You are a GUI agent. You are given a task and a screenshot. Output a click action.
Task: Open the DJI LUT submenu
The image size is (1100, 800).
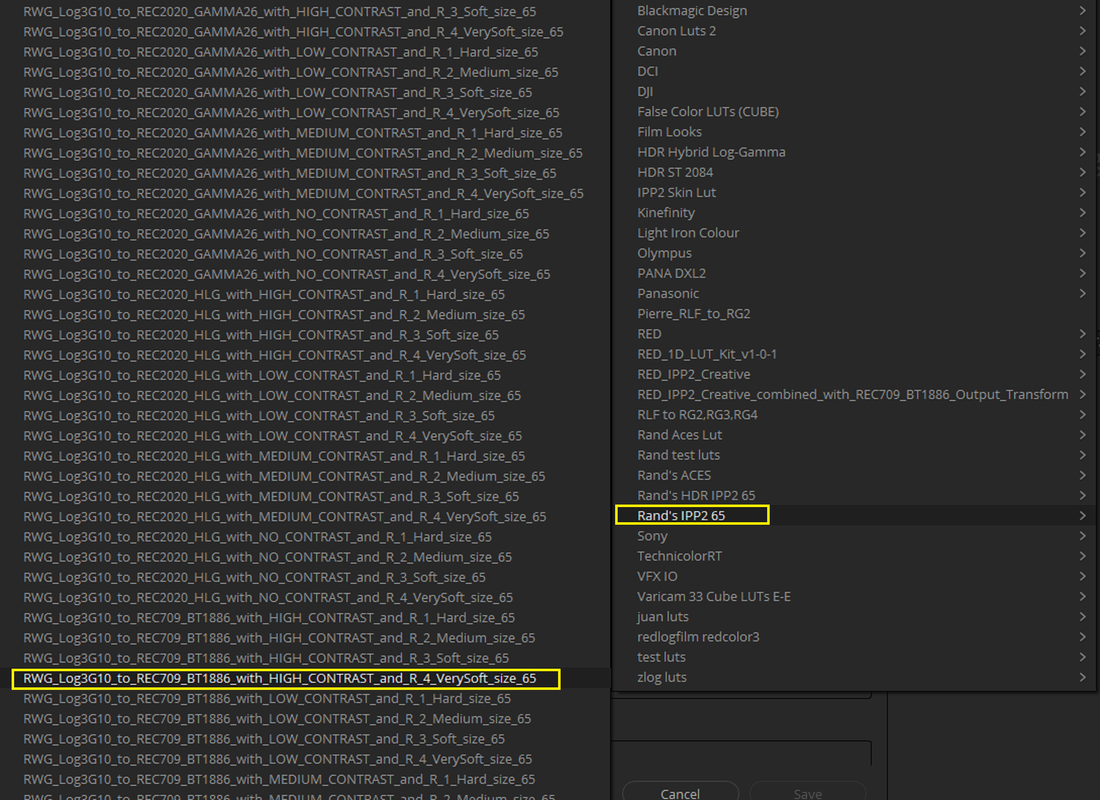coord(854,91)
